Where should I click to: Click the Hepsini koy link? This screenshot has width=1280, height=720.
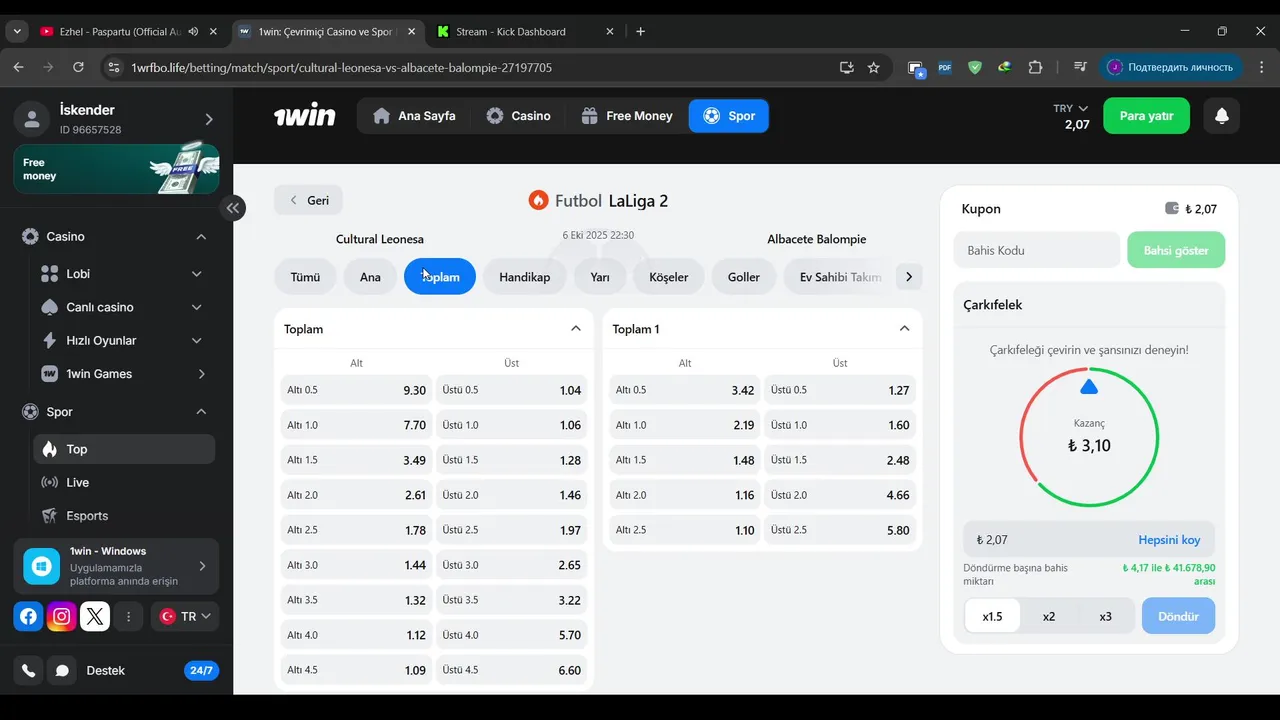(x=1169, y=540)
